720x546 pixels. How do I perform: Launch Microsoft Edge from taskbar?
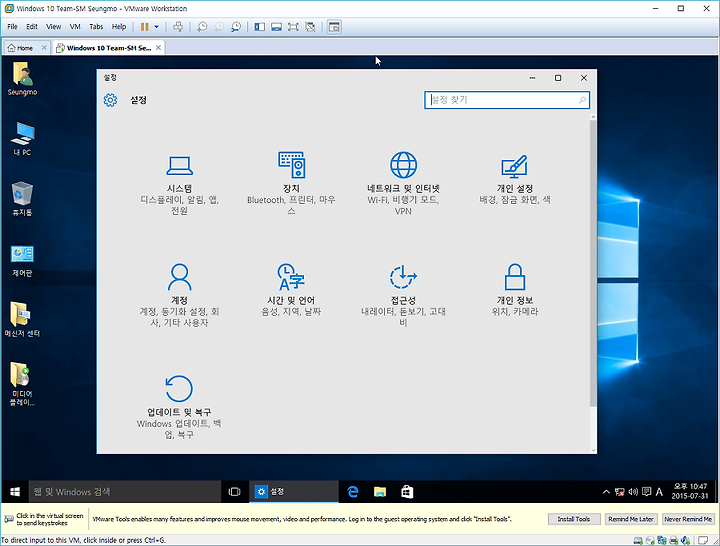(353, 492)
